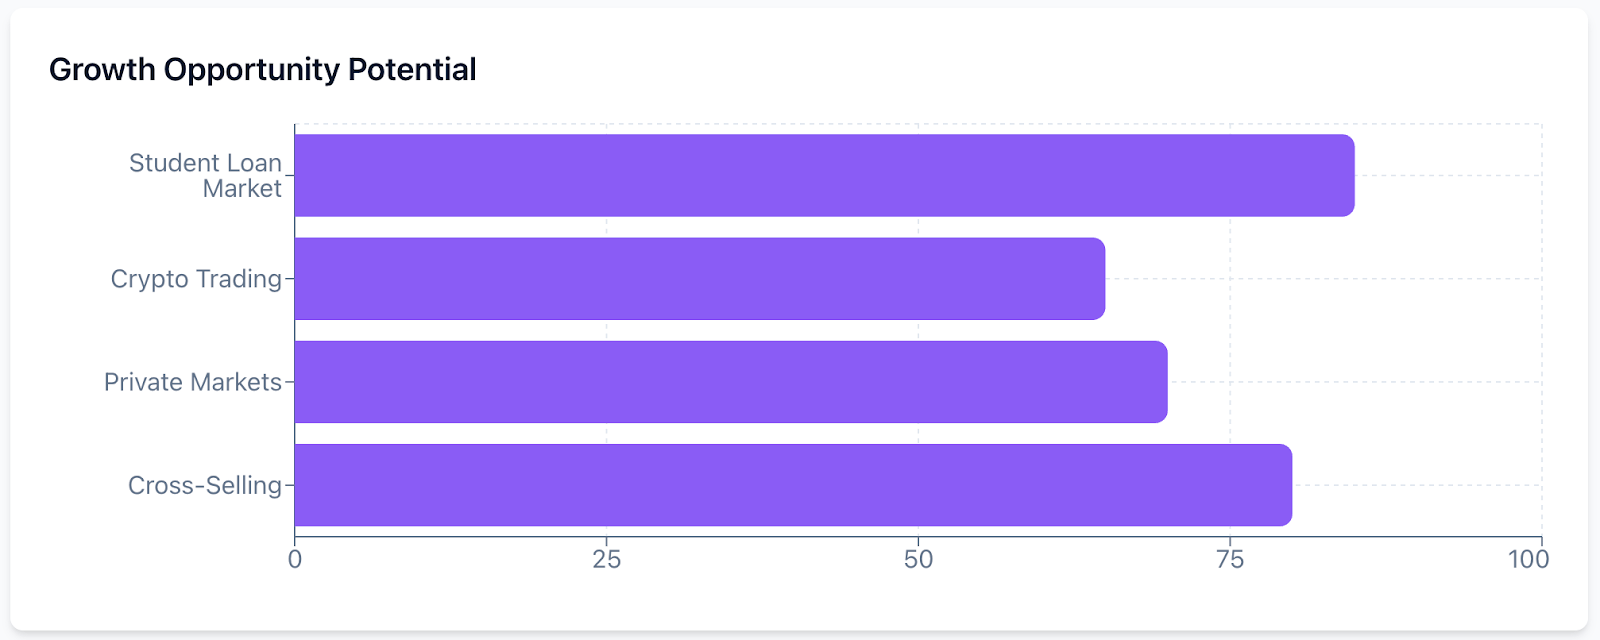Click right end of Private Markets bar

point(1160,382)
